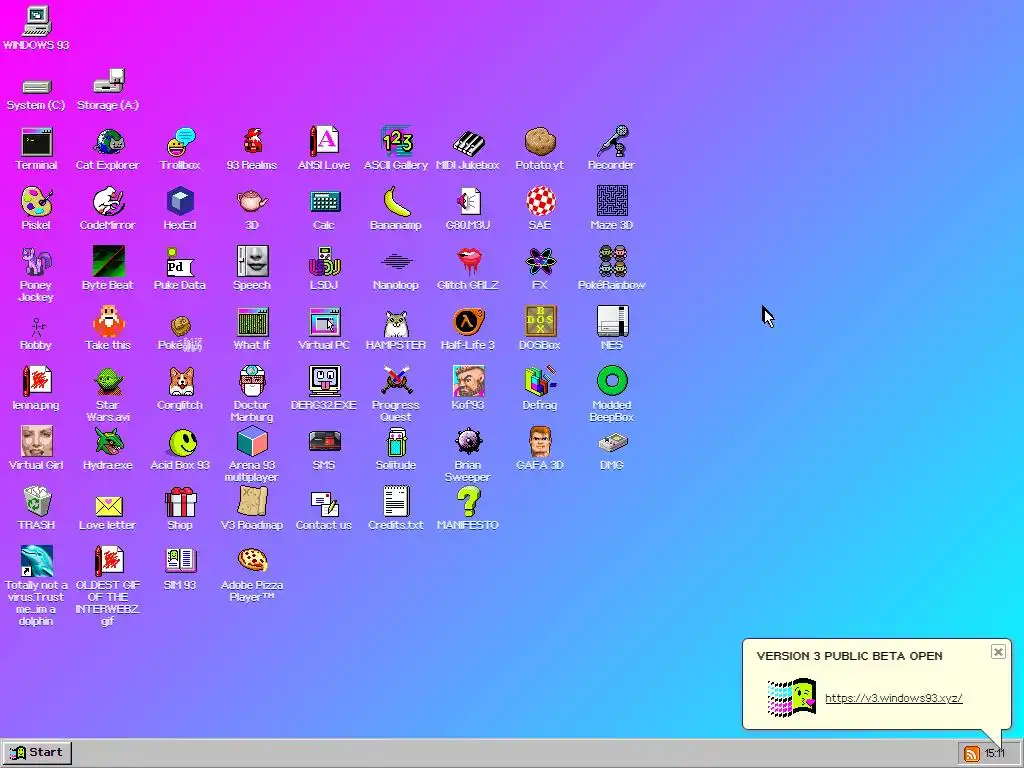1024x768 pixels.
Task: Open the Shop gift box icon
Action: click(180, 502)
